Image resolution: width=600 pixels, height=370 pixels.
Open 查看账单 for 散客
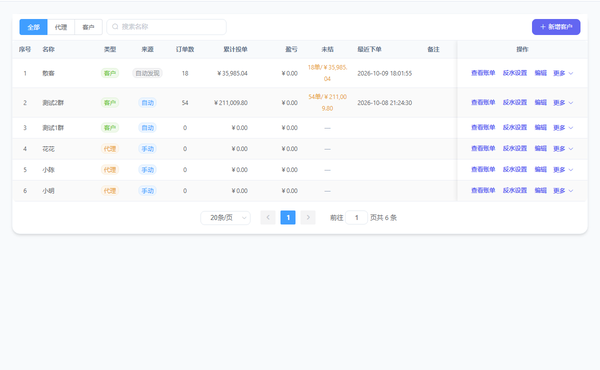point(483,73)
